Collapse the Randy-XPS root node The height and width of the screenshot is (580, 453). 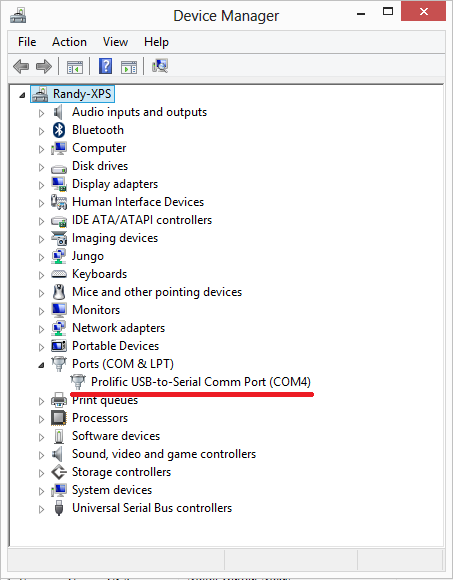tap(23, 95)
